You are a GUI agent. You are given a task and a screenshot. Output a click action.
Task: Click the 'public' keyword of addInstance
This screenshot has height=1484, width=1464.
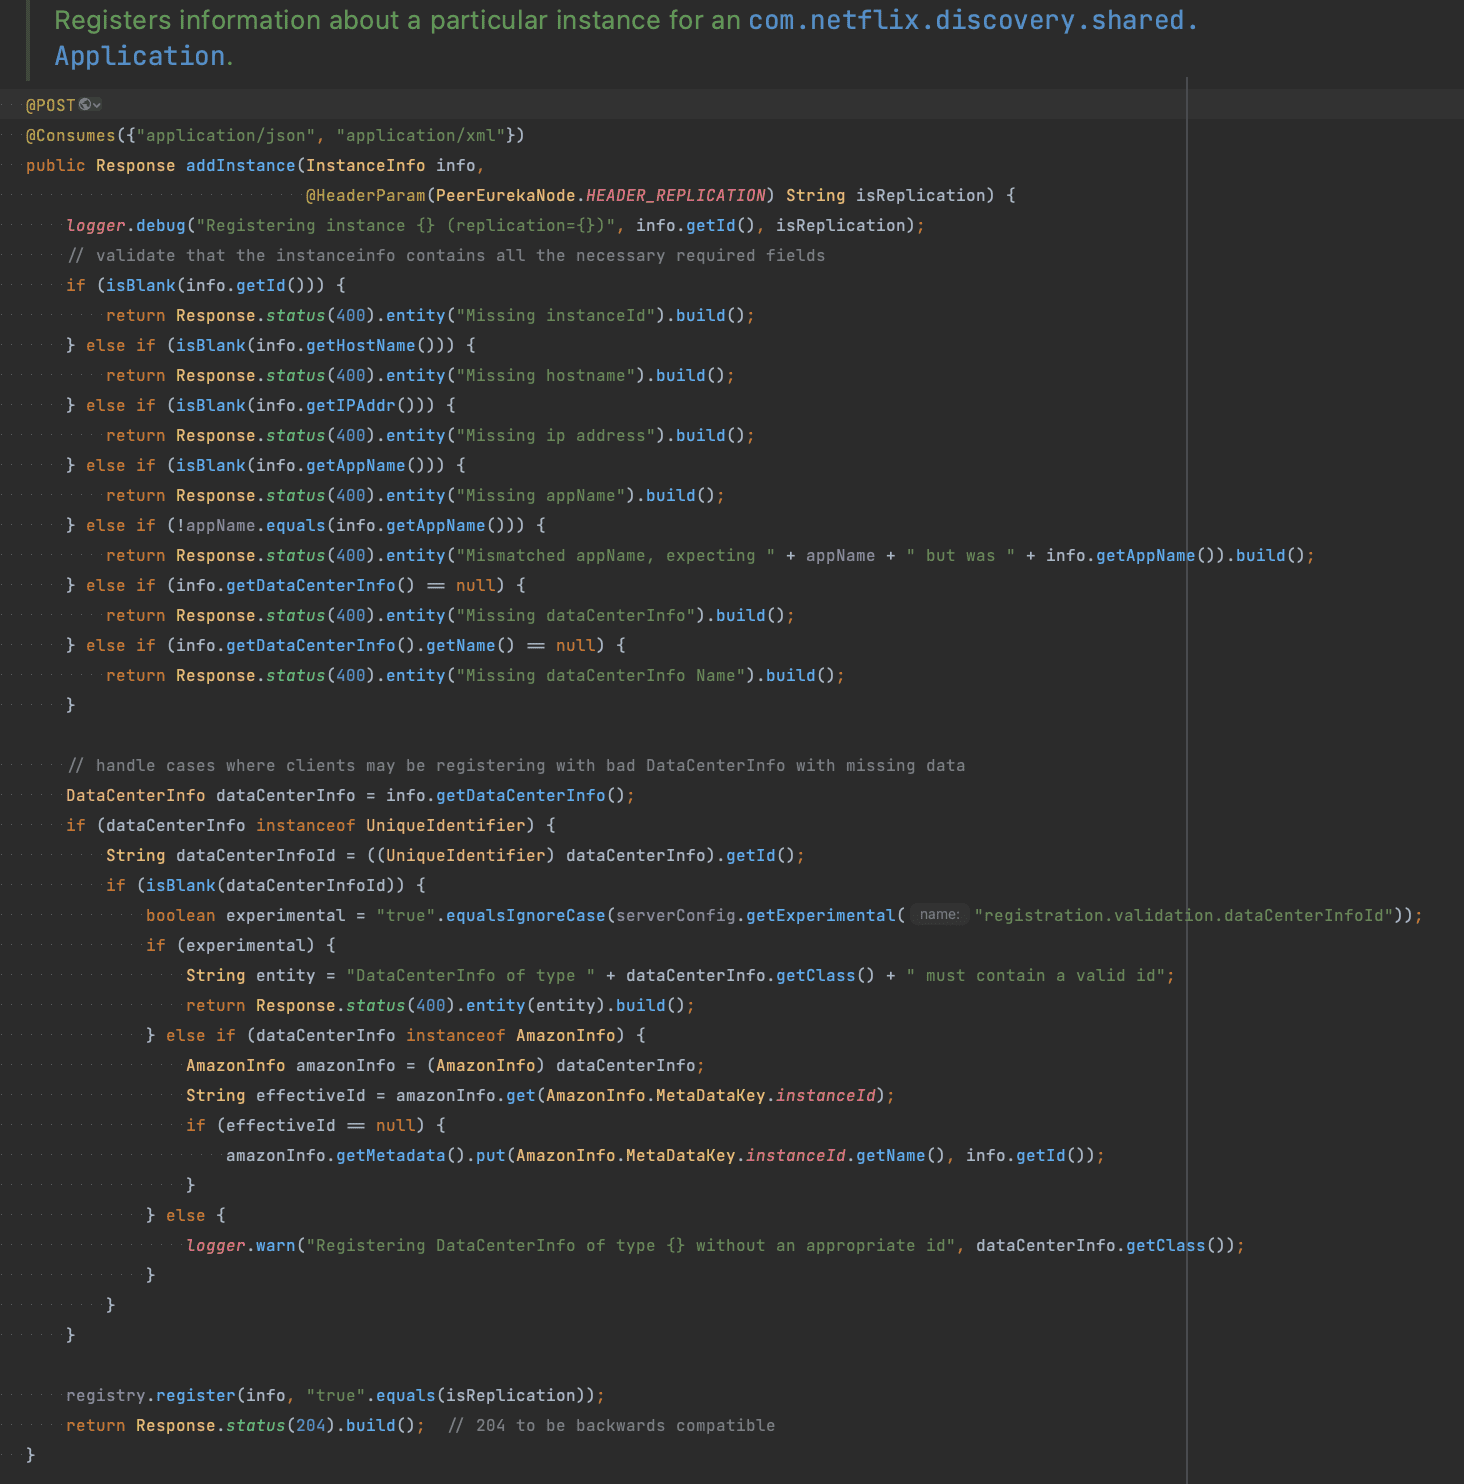pyautogui.click(x=56, y=165)
